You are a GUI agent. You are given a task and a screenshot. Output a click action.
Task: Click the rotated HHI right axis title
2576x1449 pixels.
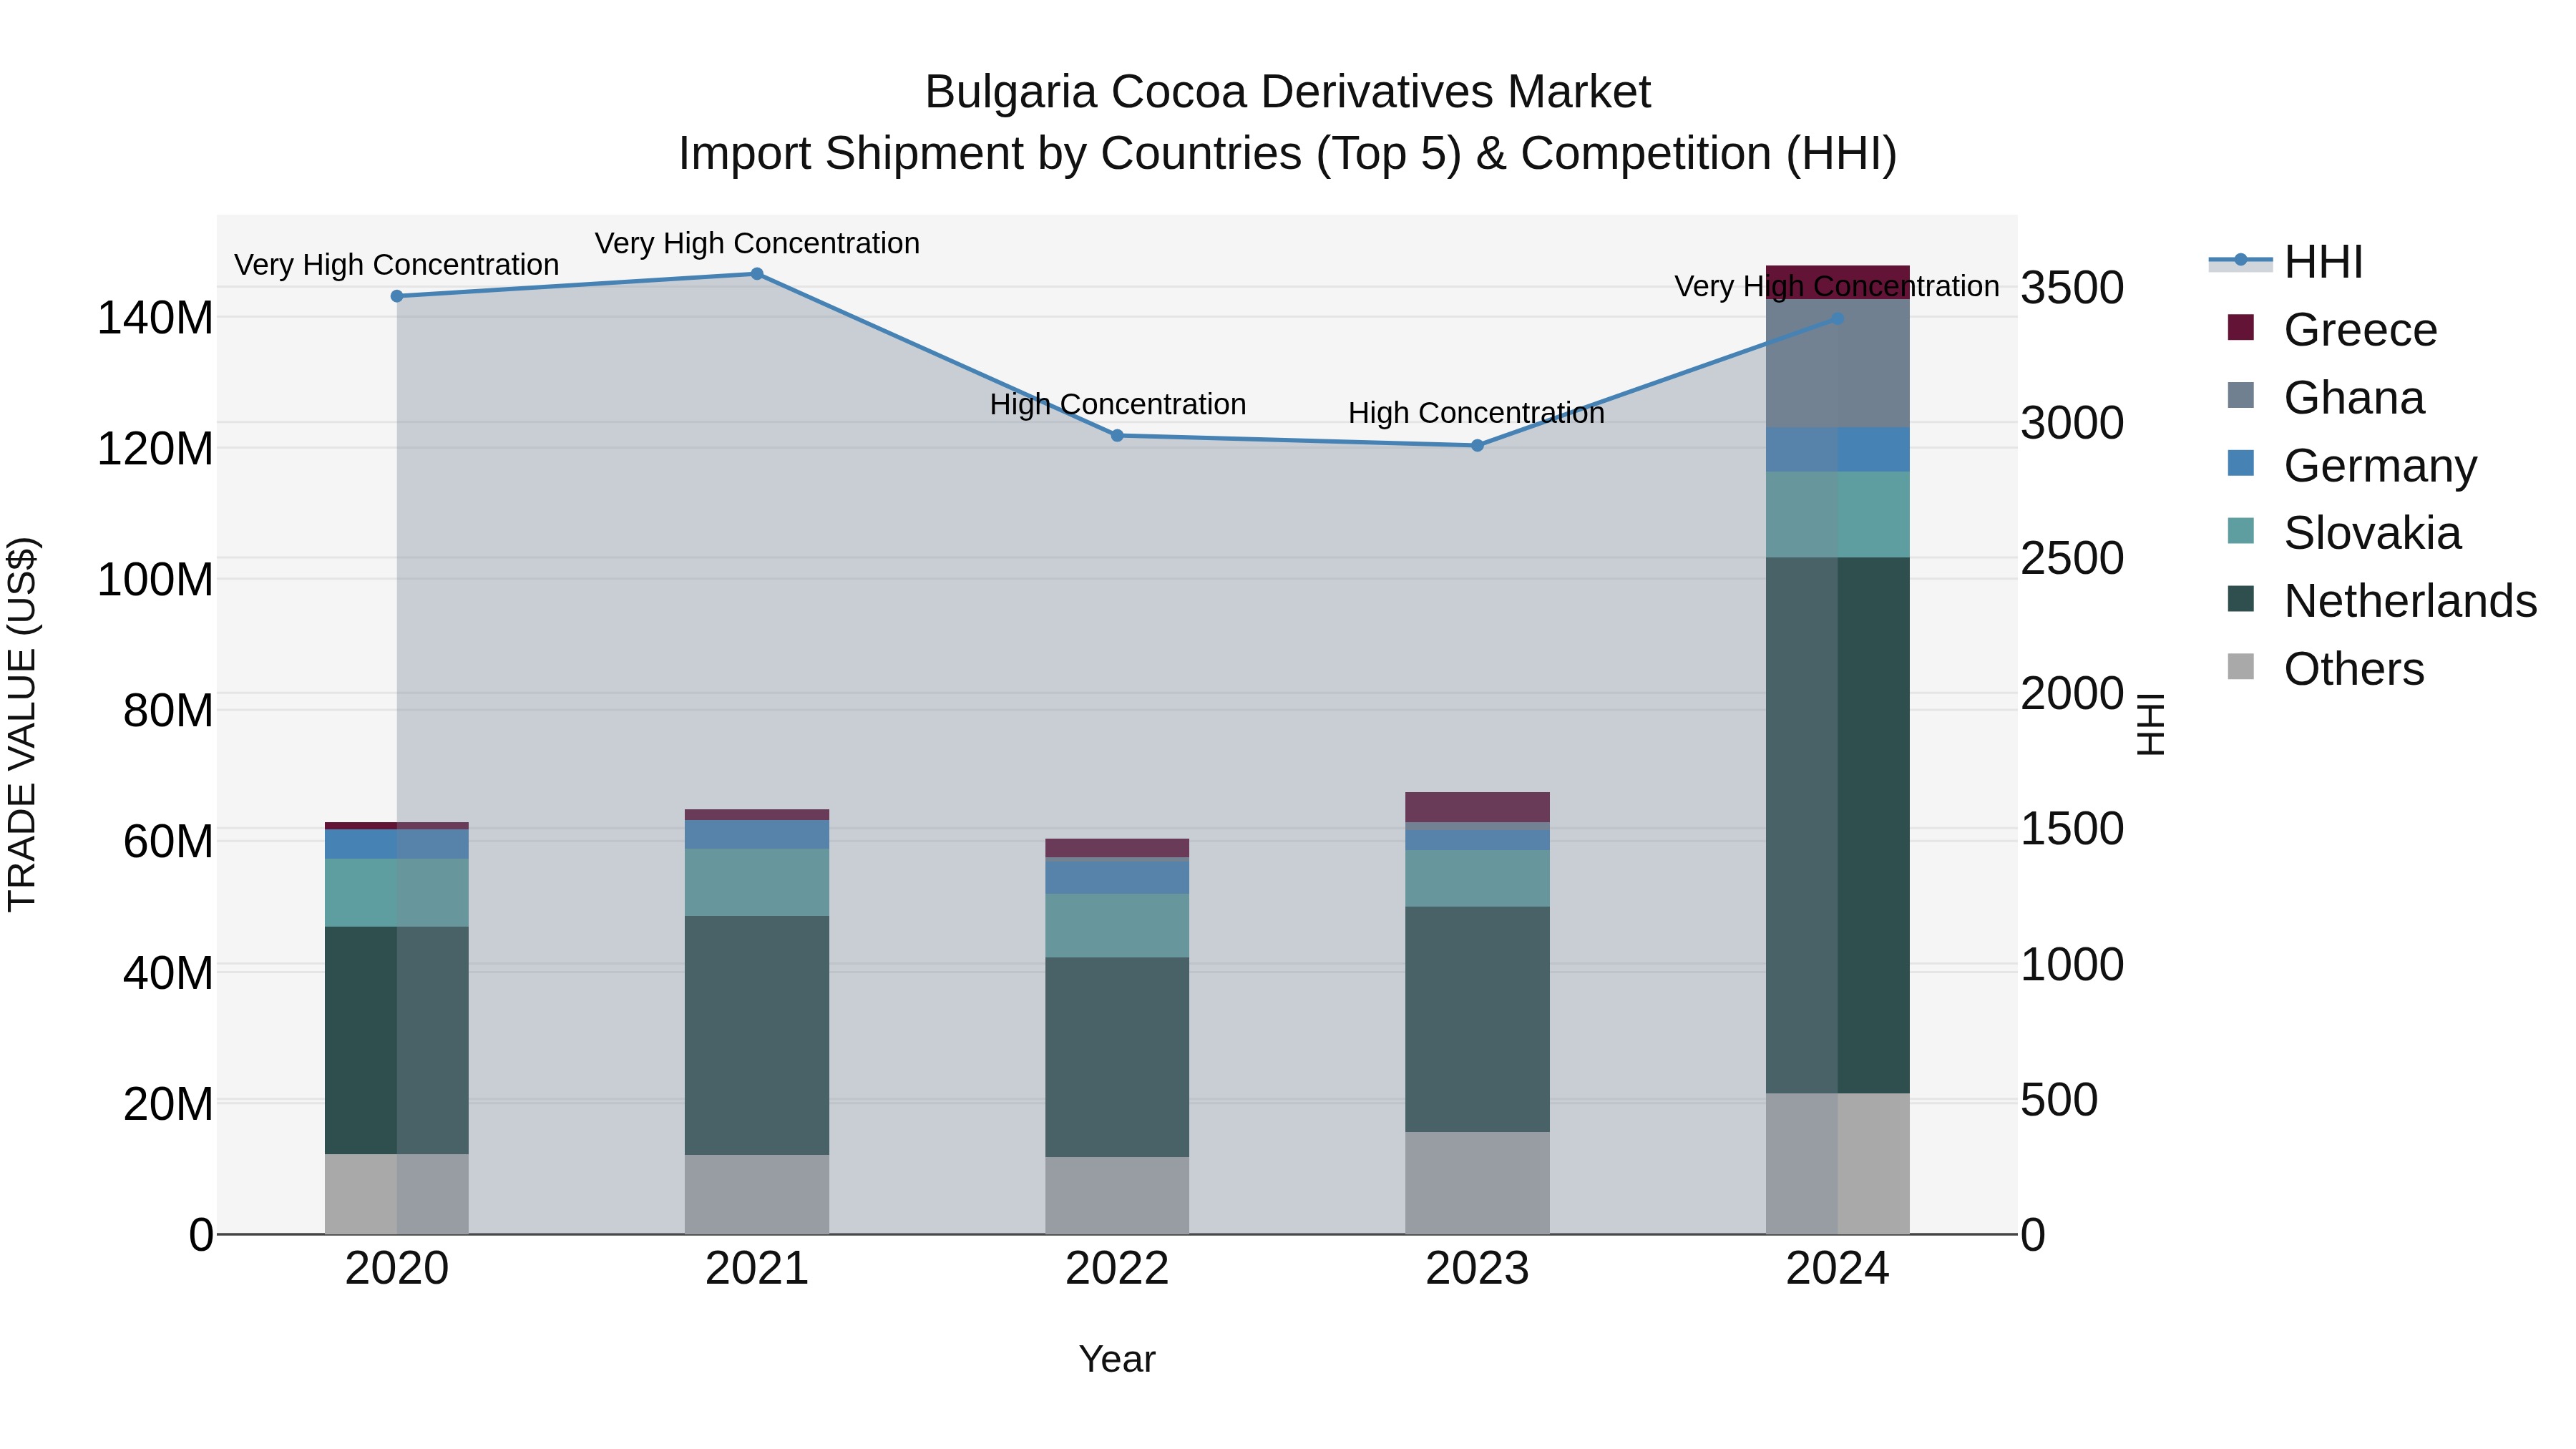click(x=2152, y=724)
